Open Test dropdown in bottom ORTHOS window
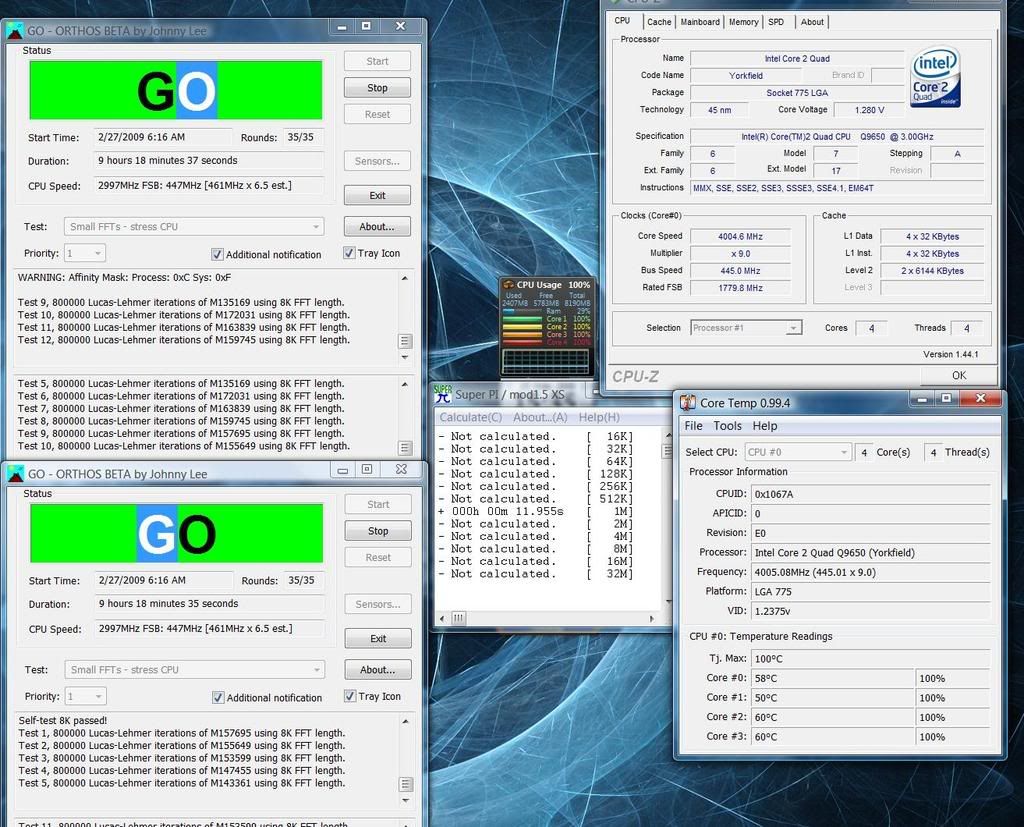The height and width of the screenshot is (827, 1024). pyautogui.click(x=195, y=670)
